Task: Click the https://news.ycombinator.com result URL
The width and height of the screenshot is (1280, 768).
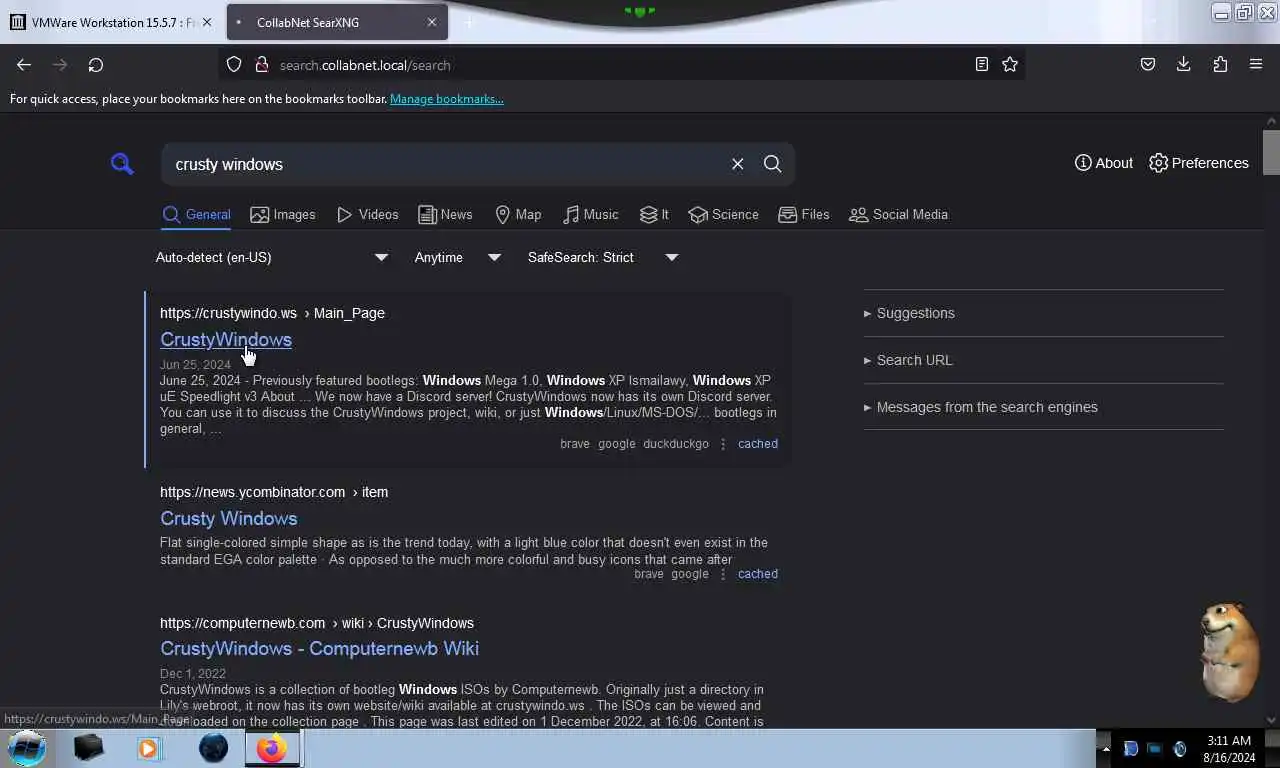Action: click(x=274, y=492)
